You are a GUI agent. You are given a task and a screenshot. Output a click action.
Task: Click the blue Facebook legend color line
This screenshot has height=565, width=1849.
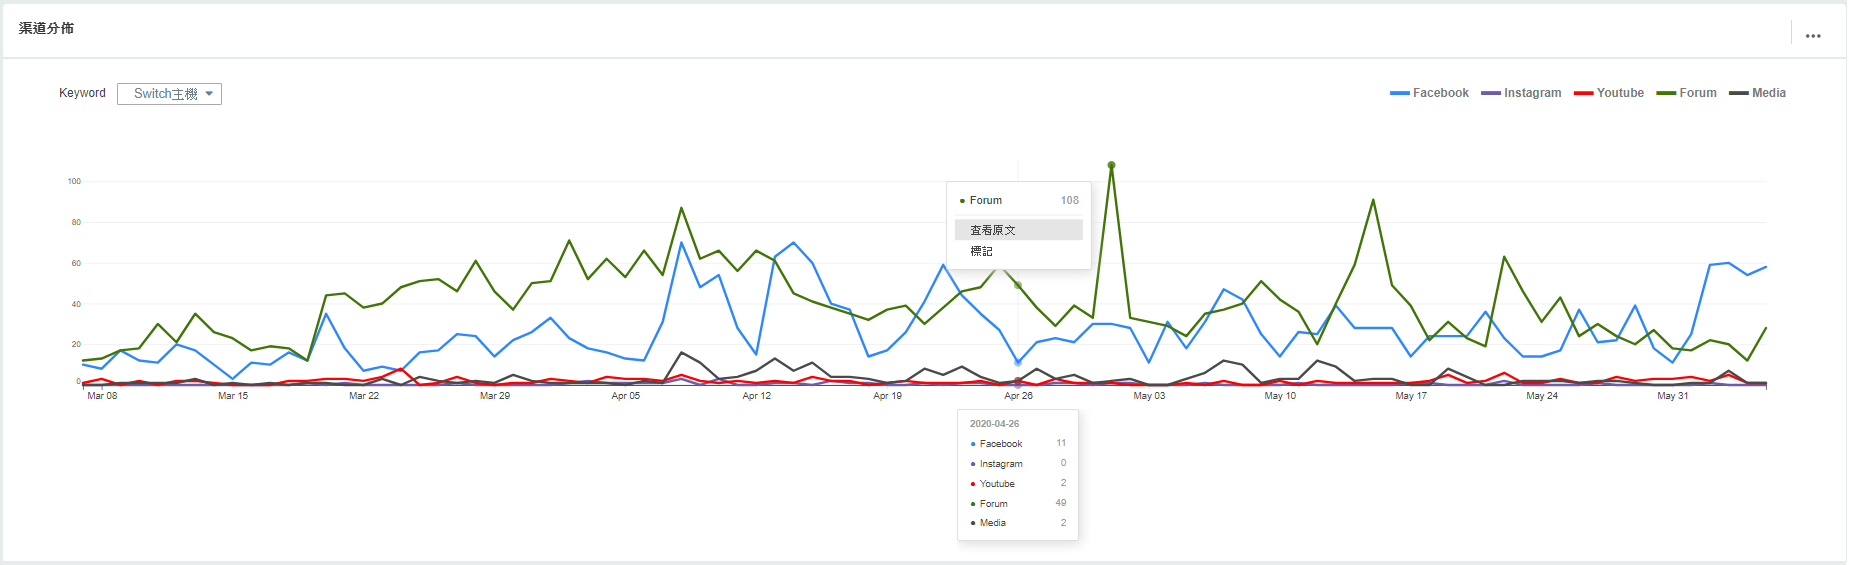pyautogui.click(x=1399, y=93)
